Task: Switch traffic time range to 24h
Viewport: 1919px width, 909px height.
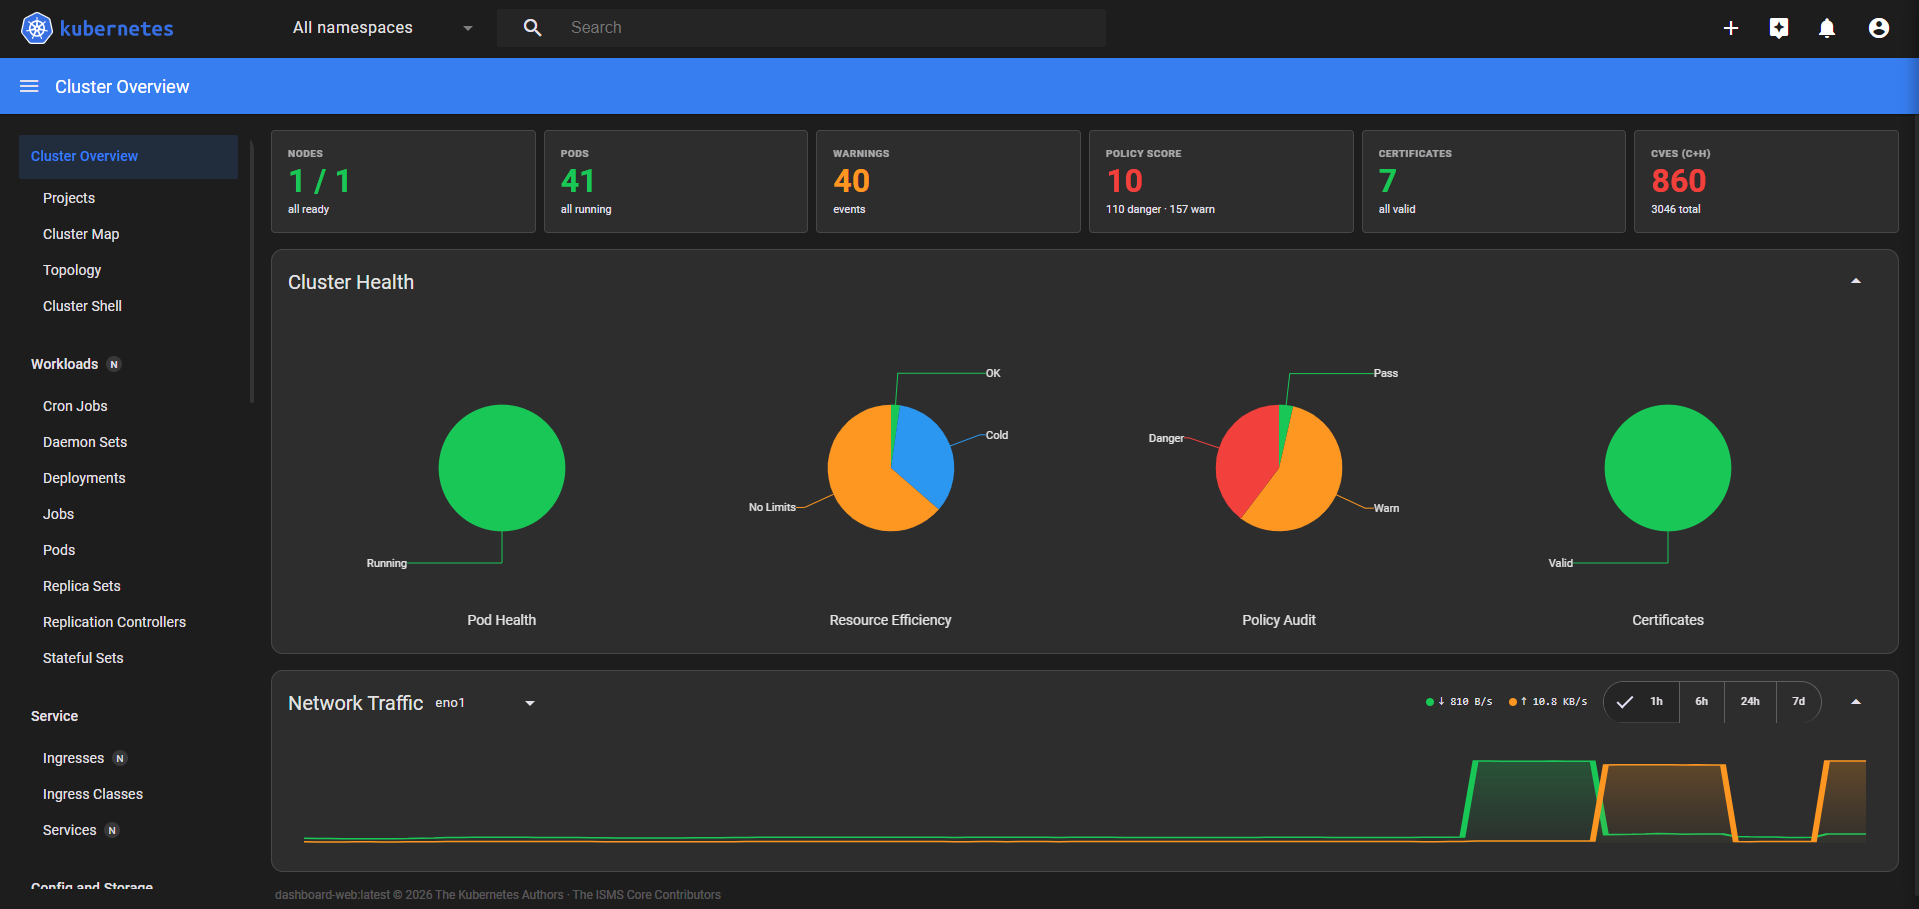Action: [1750, 702]
